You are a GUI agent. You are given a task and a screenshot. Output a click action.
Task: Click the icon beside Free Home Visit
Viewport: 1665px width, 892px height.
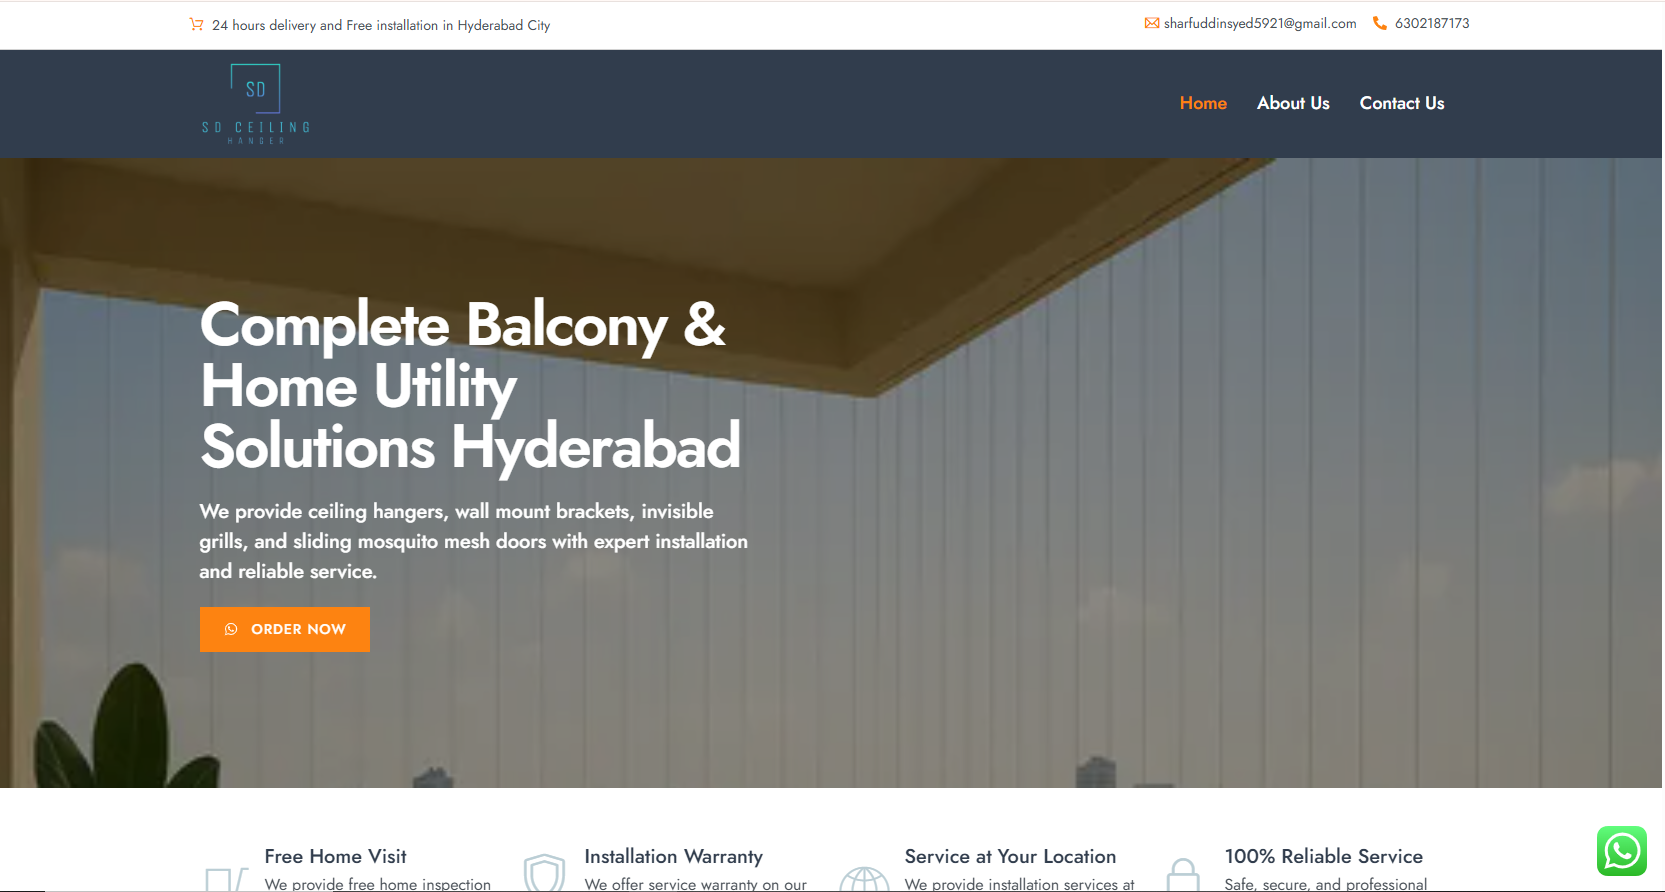pyautogui.click(x=227, y=879)
